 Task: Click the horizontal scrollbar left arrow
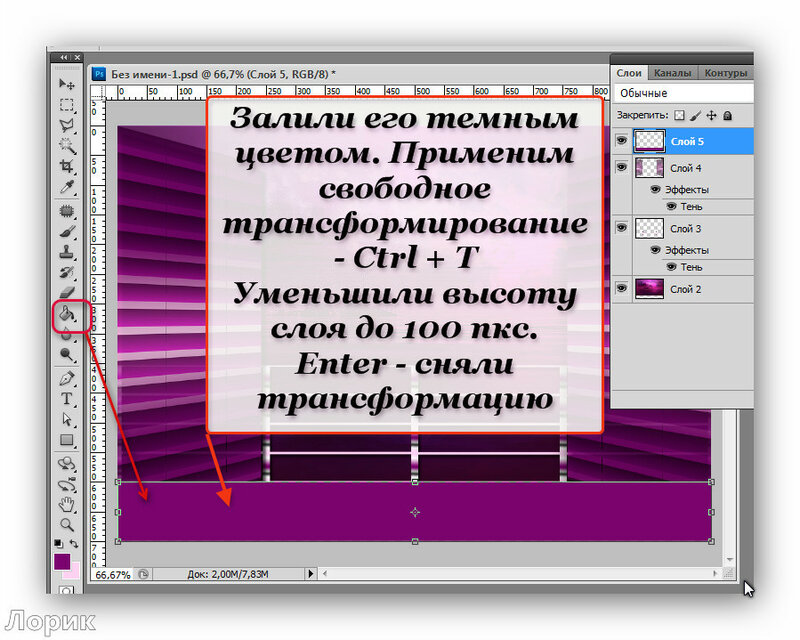pos(325,574)
